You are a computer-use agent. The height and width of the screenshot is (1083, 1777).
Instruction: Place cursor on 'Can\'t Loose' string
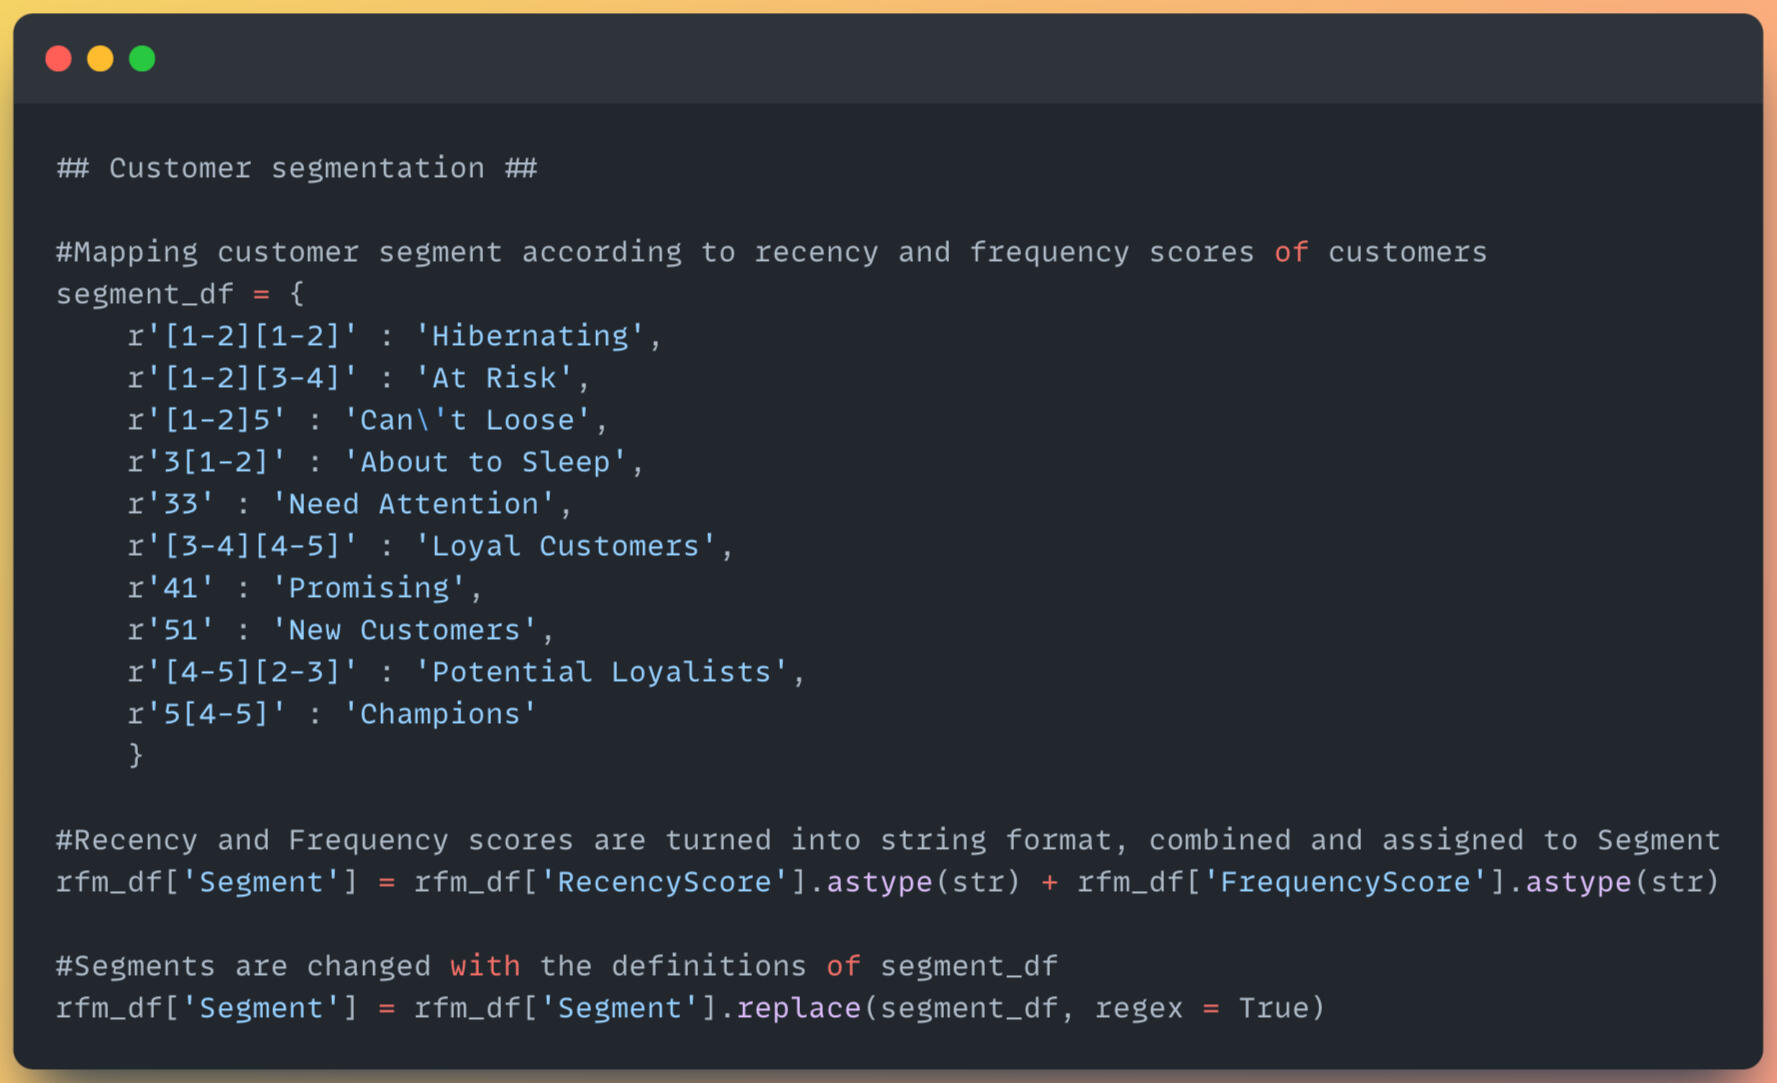467,420
